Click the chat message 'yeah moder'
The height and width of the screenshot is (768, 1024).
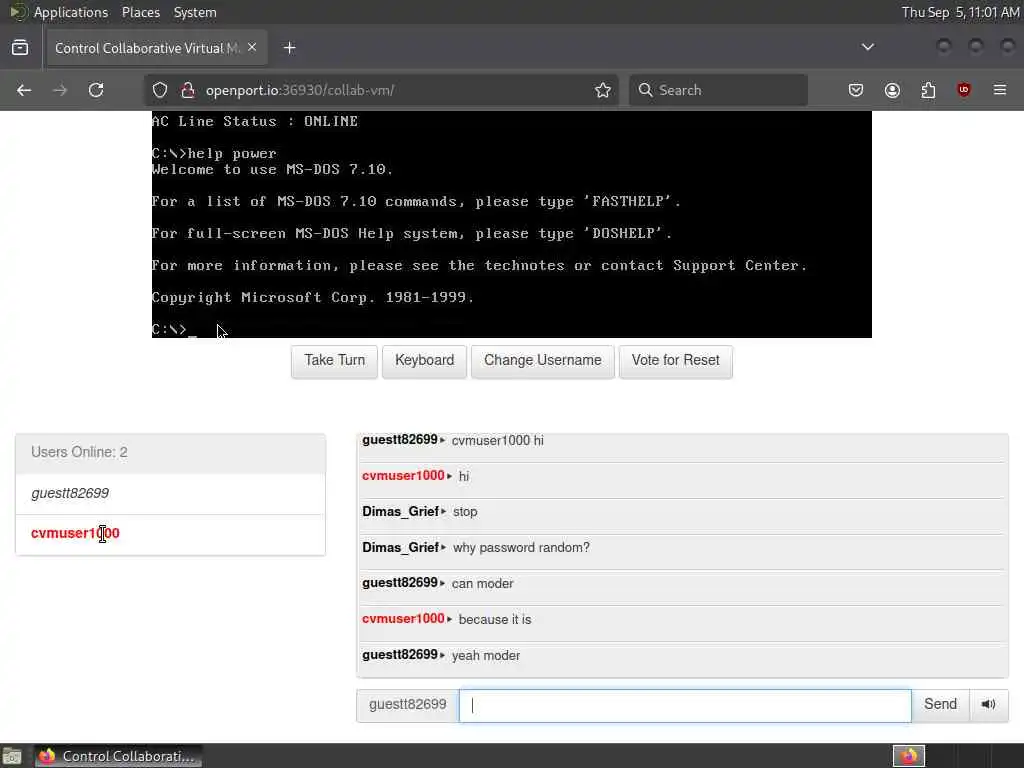[x=486, y=656]
